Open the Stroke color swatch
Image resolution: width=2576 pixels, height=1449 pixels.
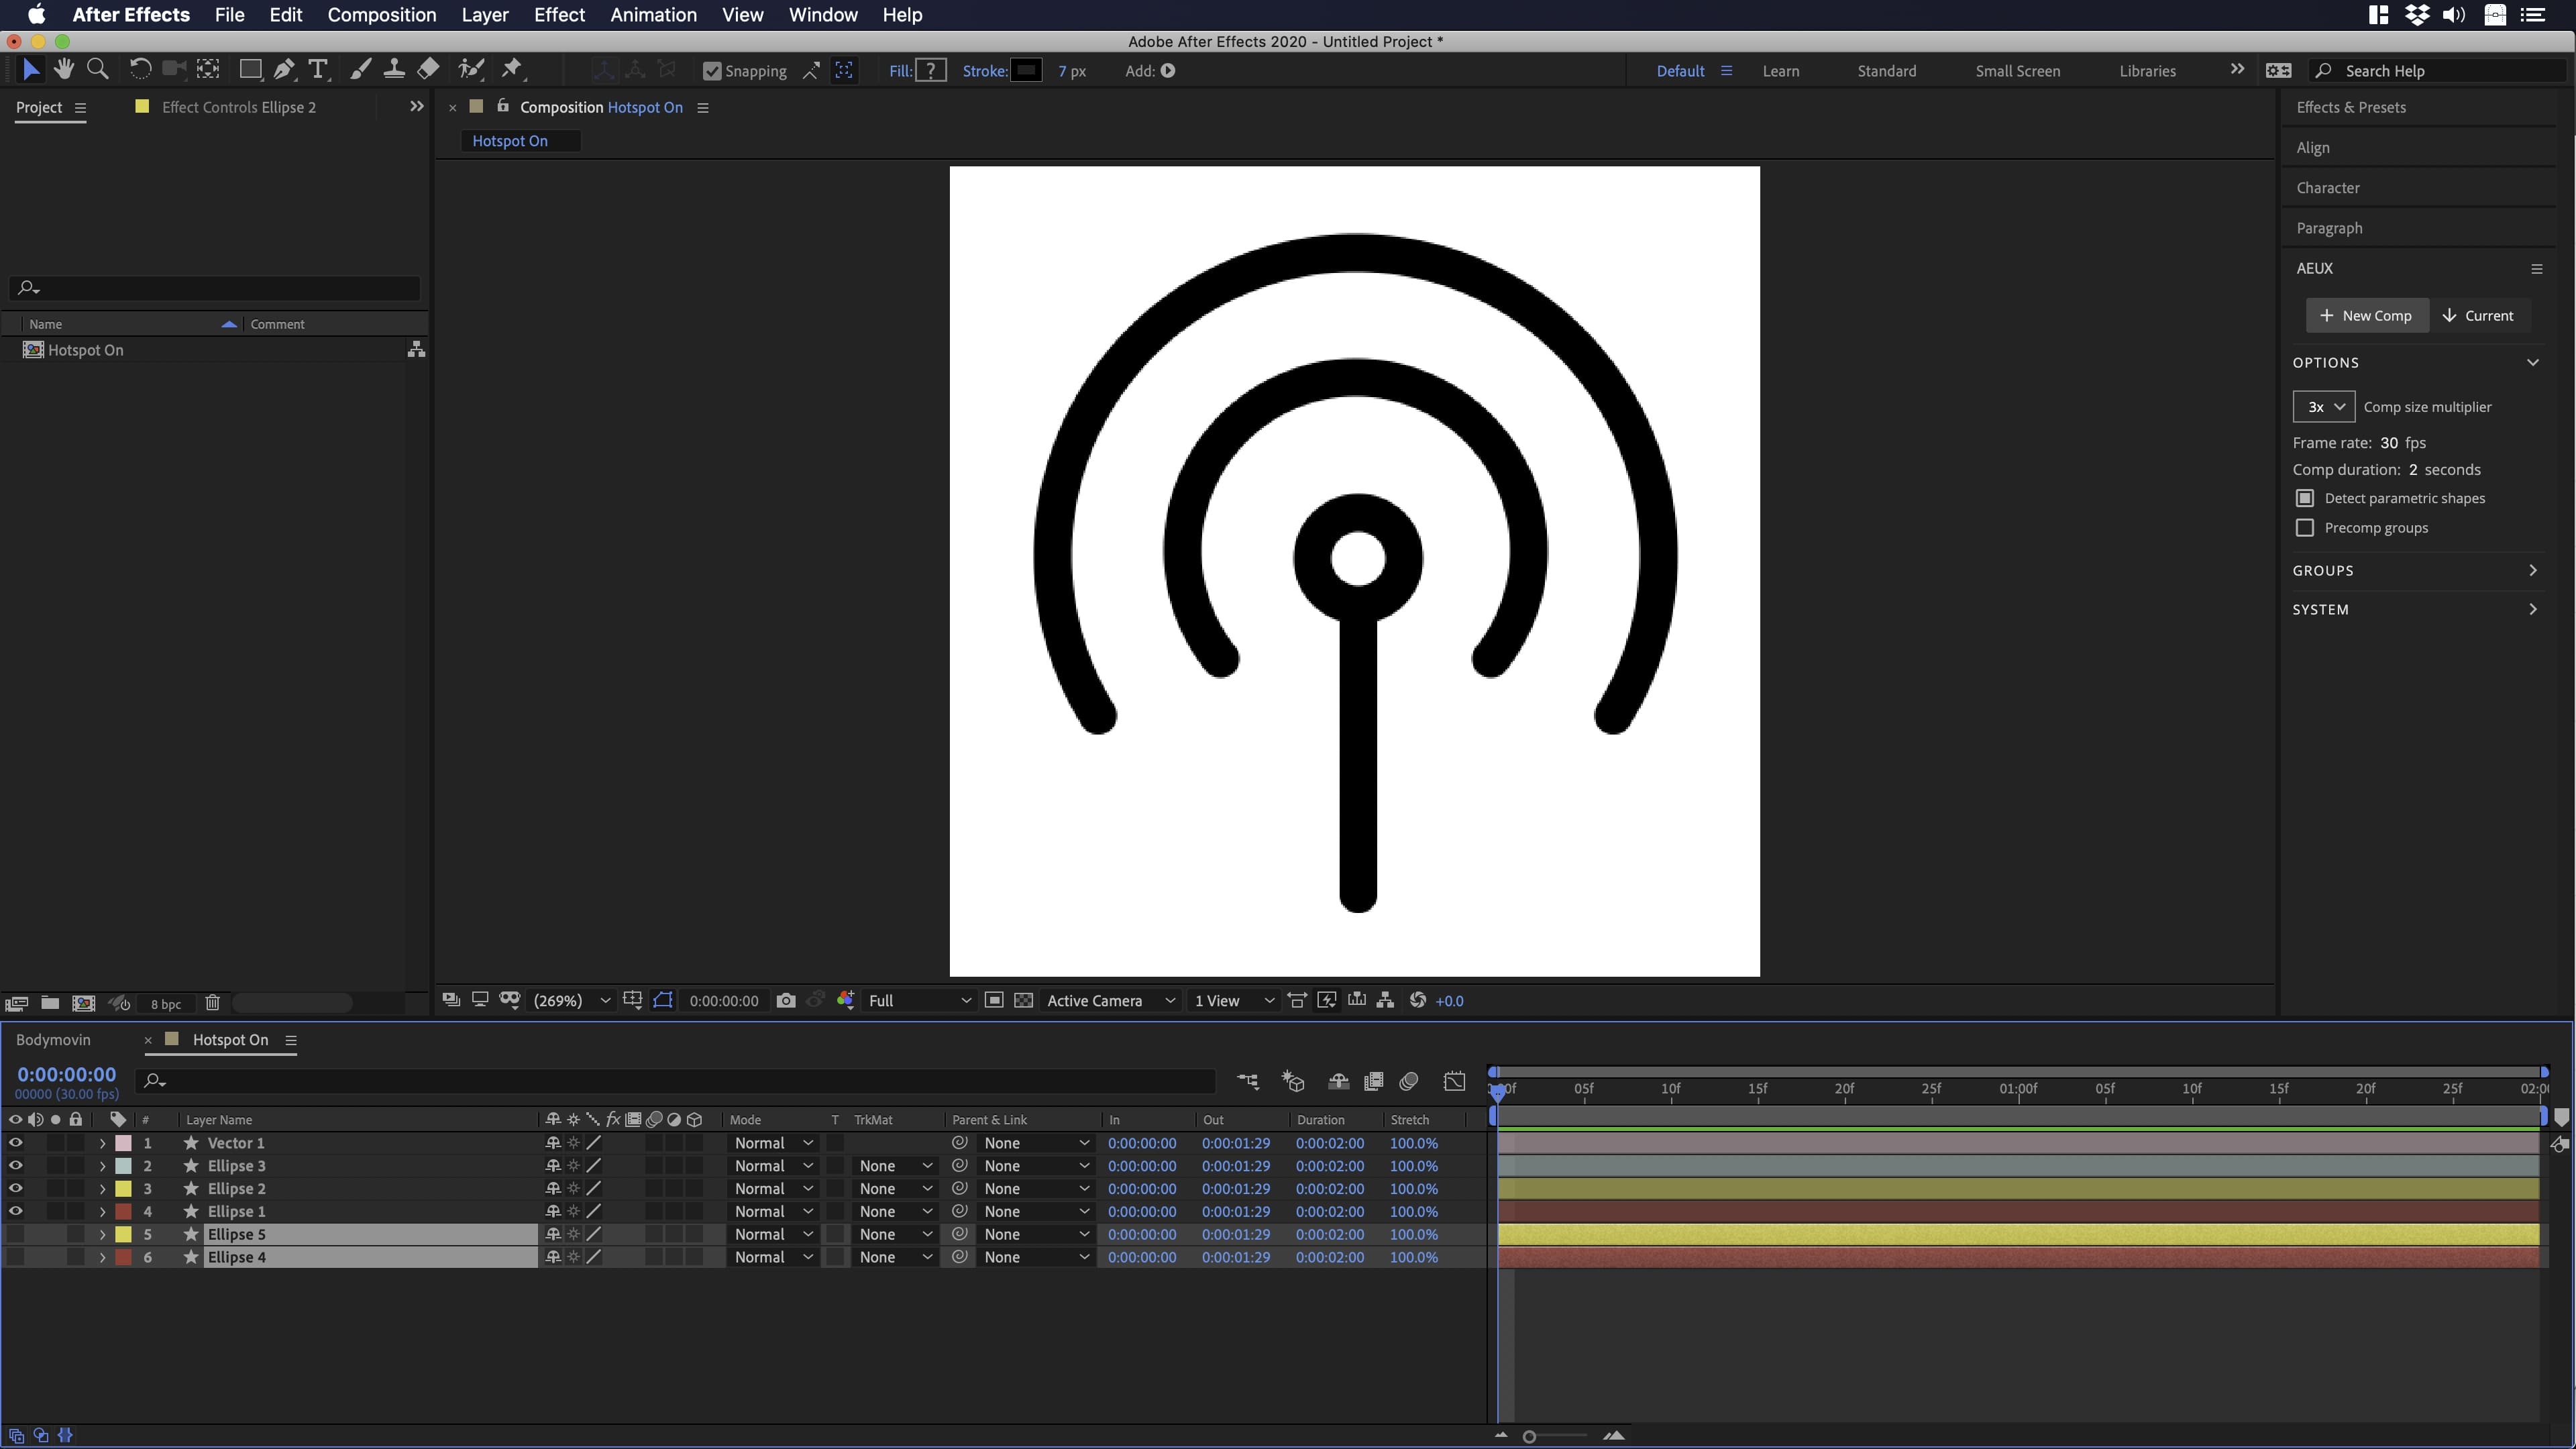pos(1026,71)
